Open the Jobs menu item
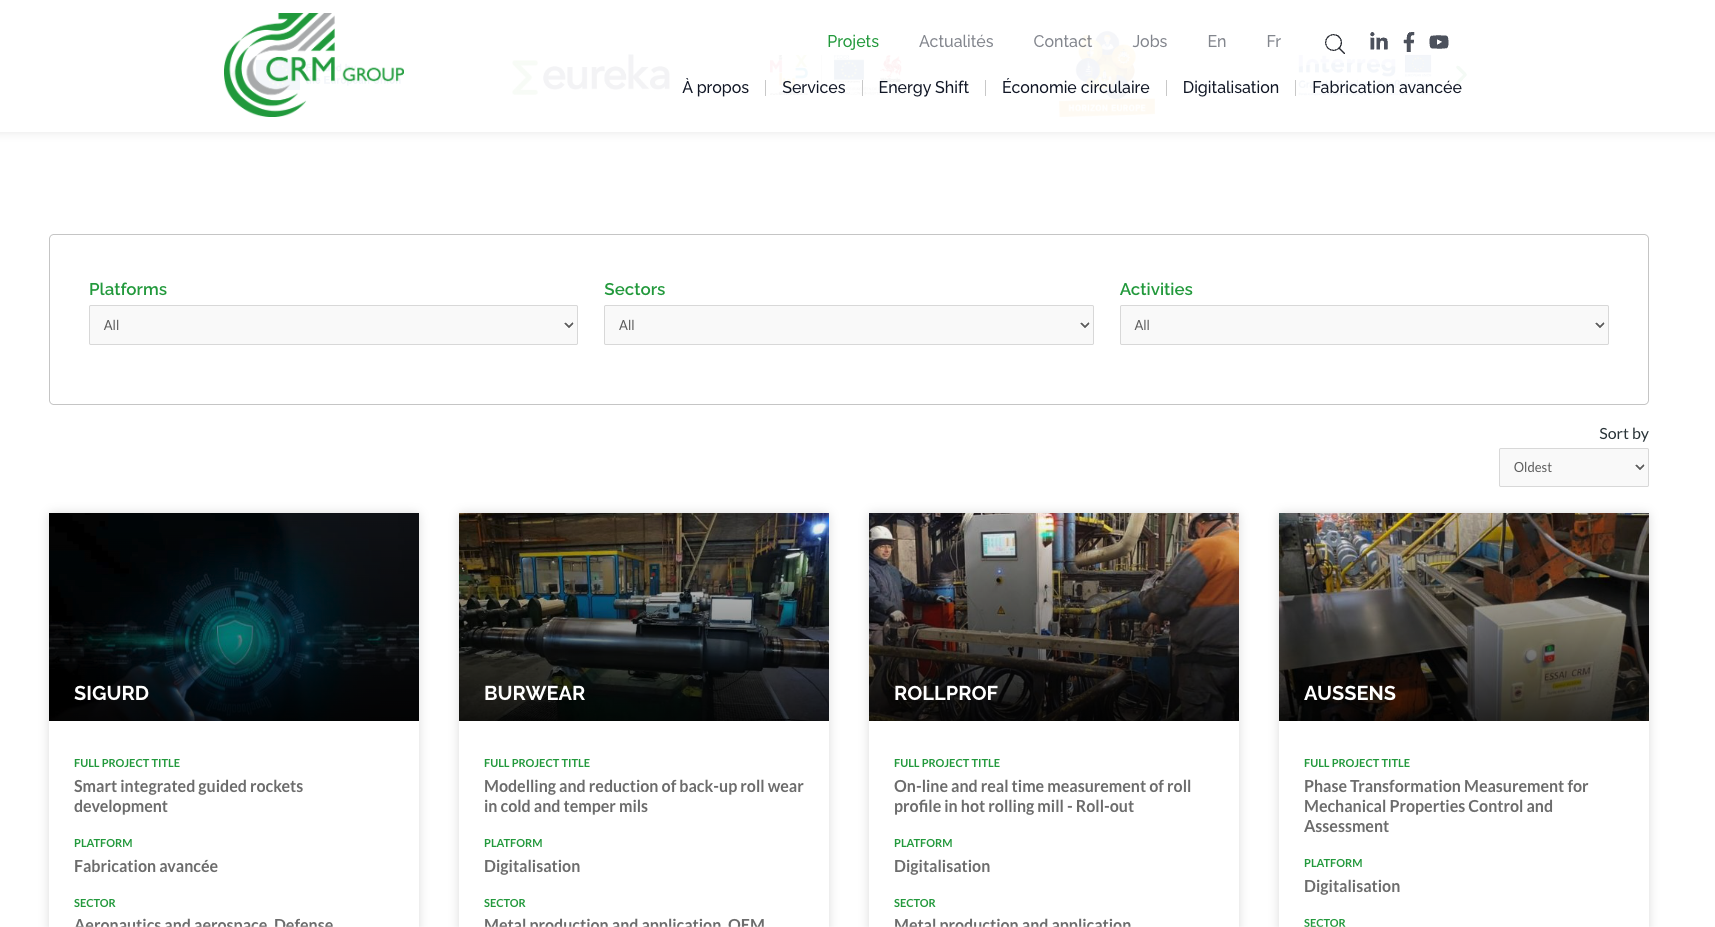The height and width of the screenshot is (927, 1715). pos(1149,41)
